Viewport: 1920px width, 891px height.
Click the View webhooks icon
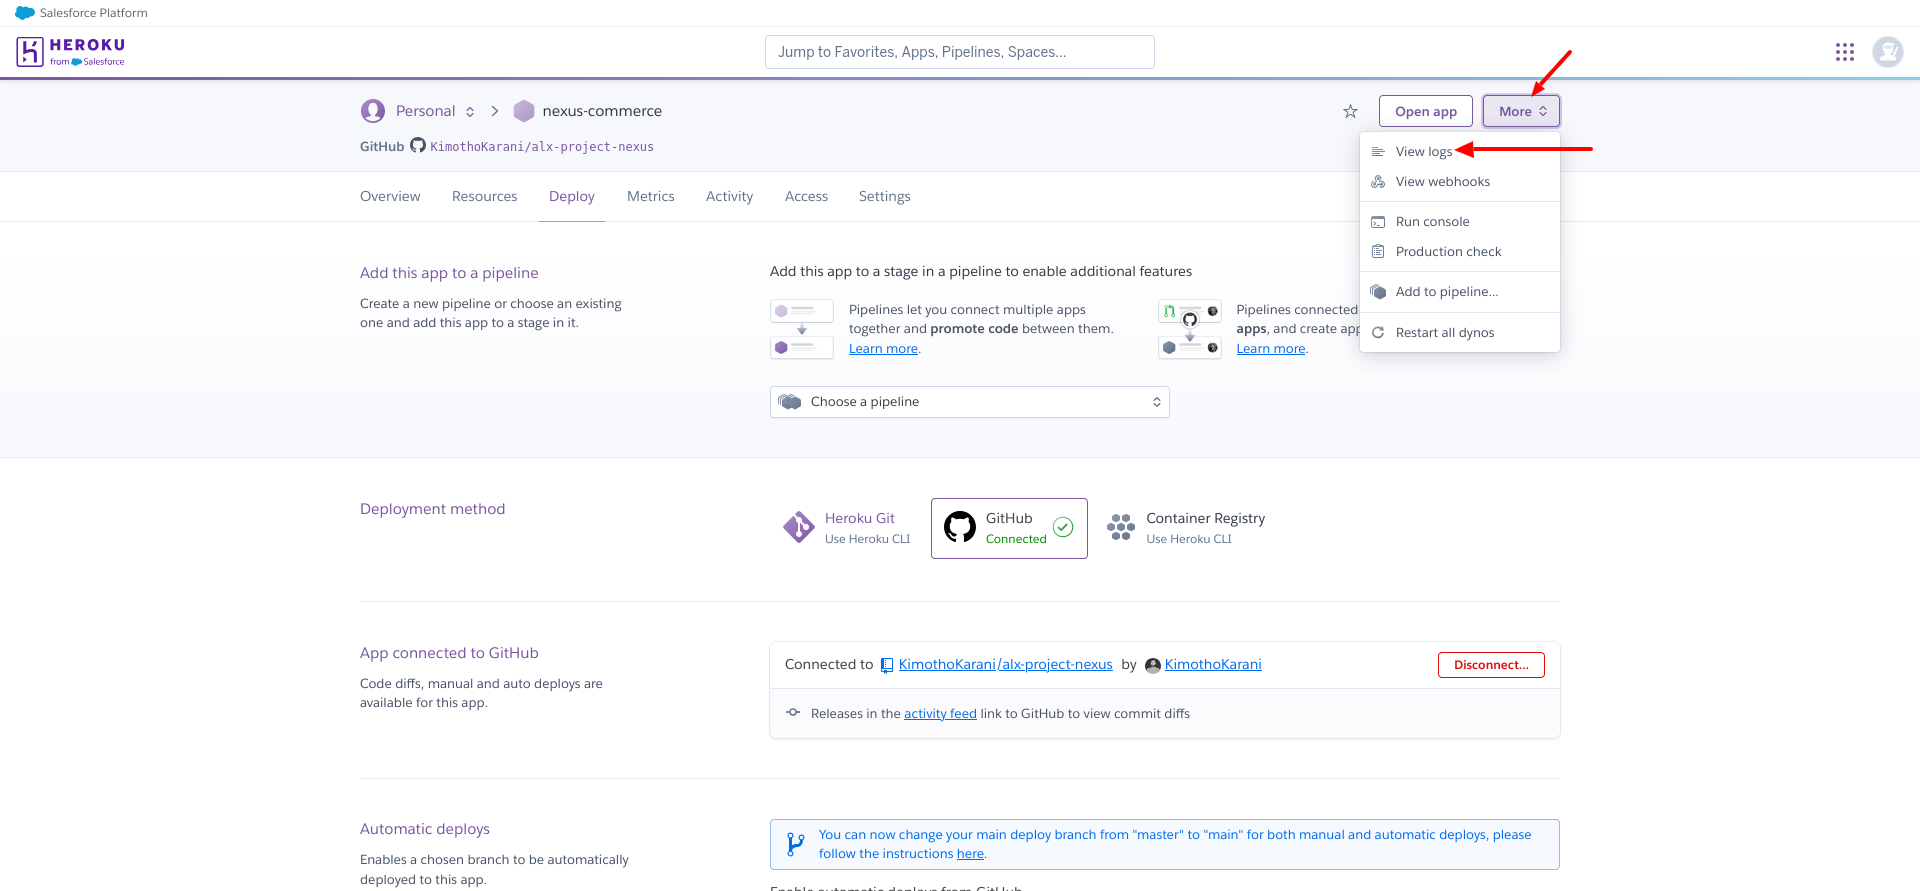click(1378, 182)
